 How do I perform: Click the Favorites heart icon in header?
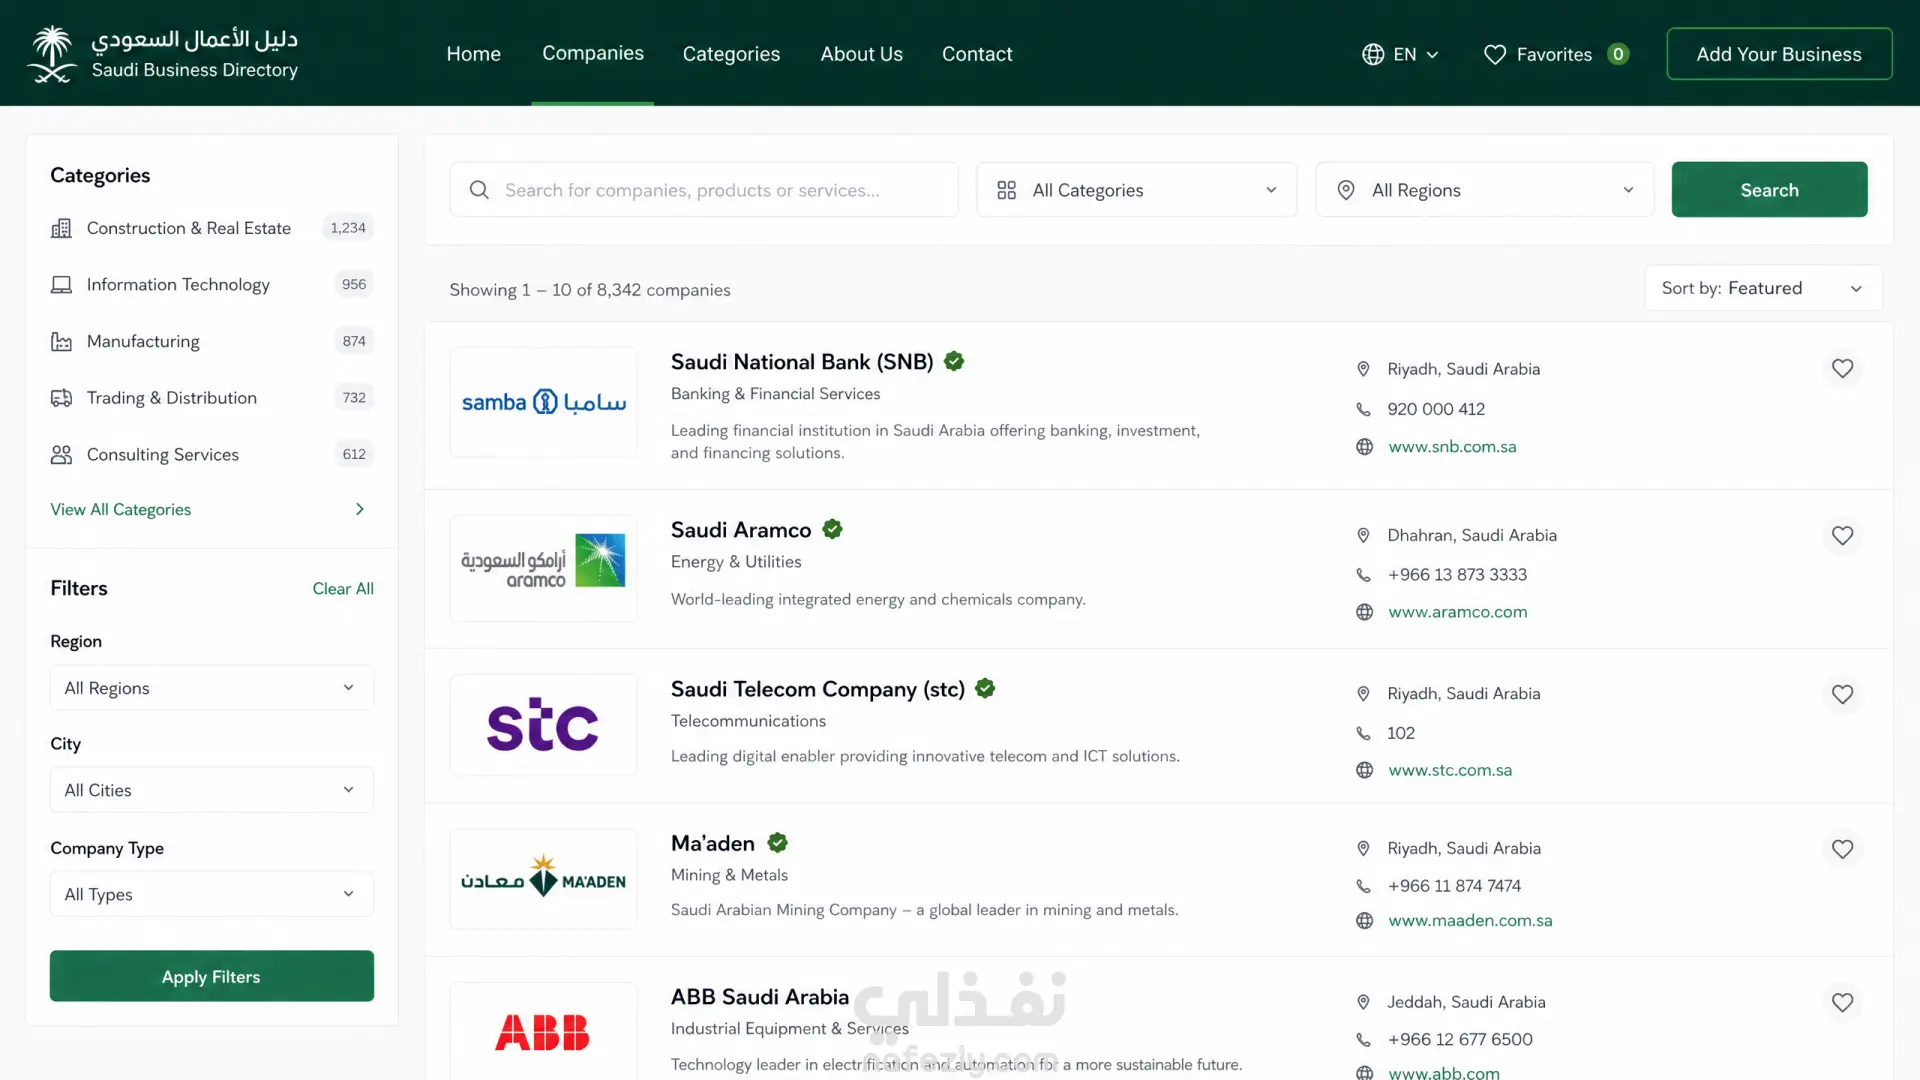pyautogui.click(x=1494, y=54)
